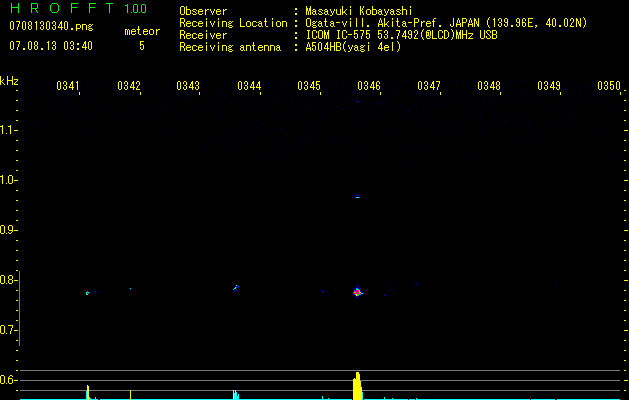
Task: Click the 0.7 kHz frequency axis label
Action: 8,330
